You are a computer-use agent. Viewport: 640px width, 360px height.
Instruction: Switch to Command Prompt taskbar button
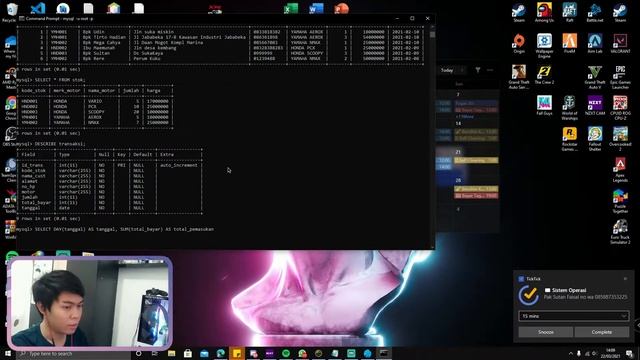point(384,353)
